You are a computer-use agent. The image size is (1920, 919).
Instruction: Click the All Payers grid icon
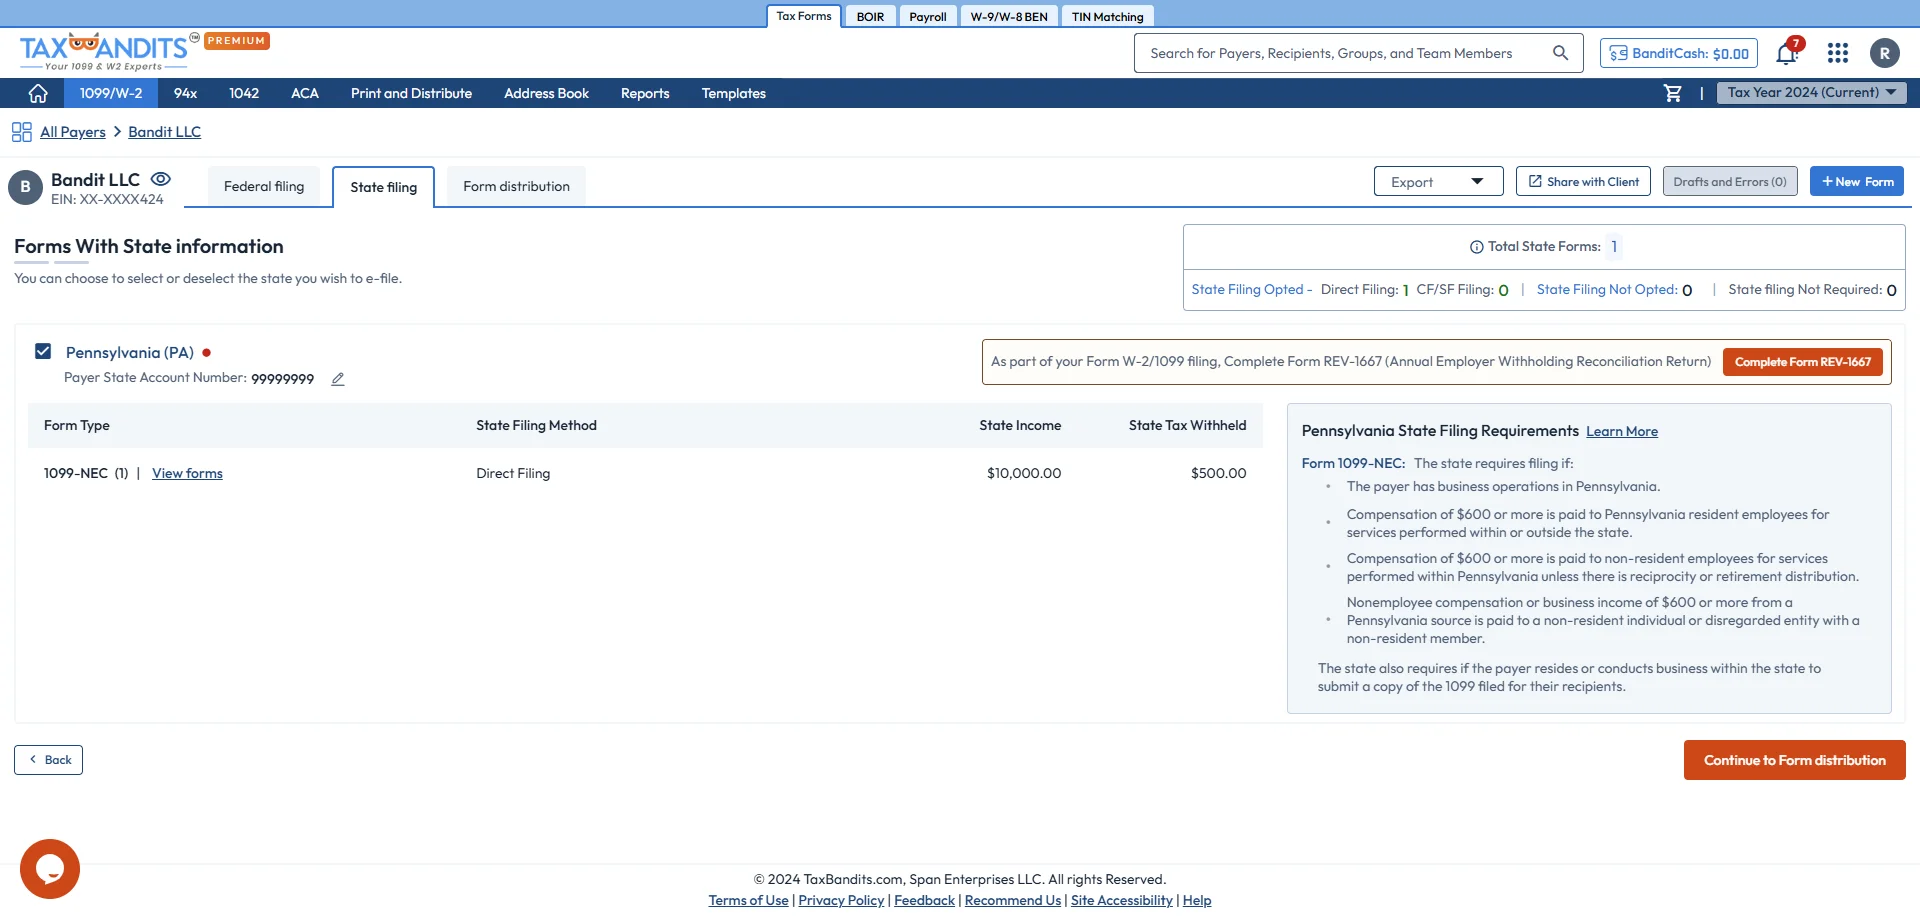point(22,132)
